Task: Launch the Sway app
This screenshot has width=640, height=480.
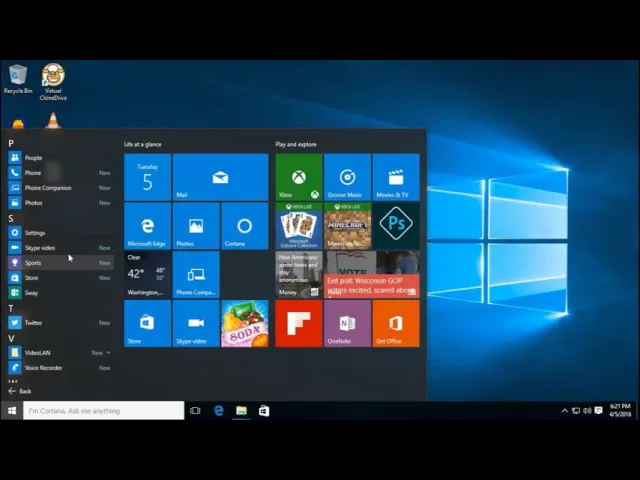Action: 60,293
